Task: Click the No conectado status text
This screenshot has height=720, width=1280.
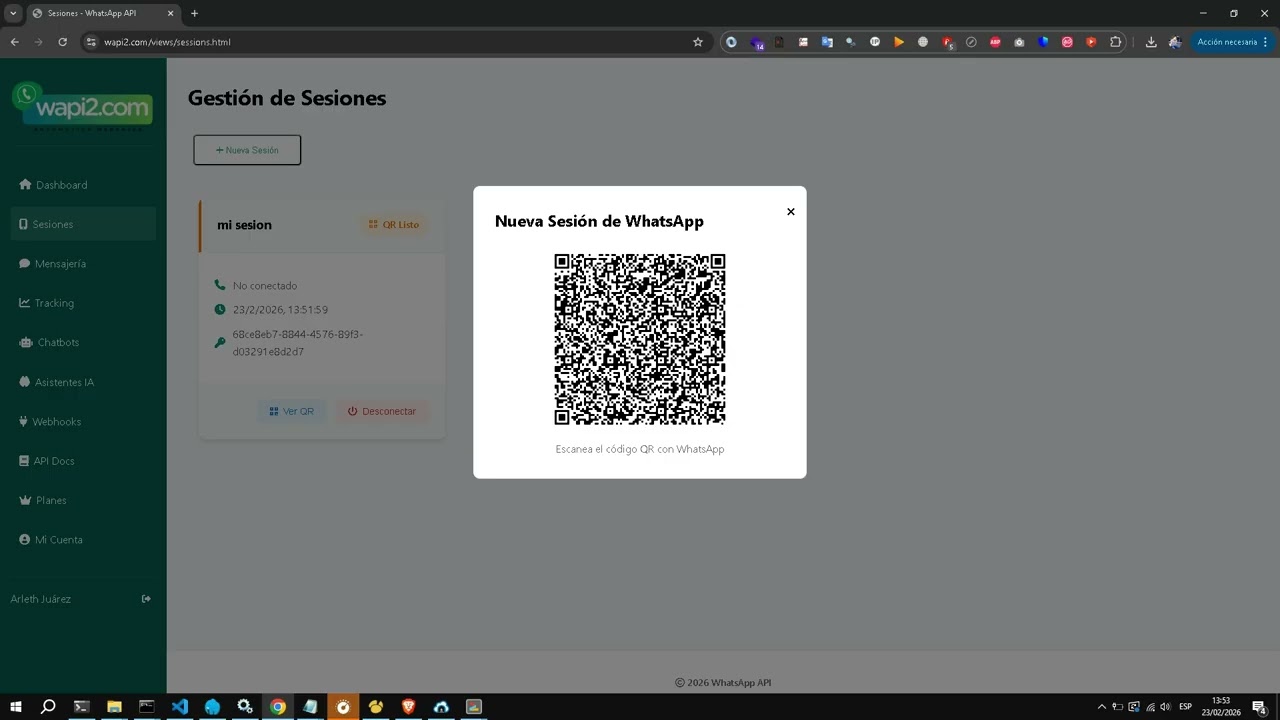Action: 265,286
